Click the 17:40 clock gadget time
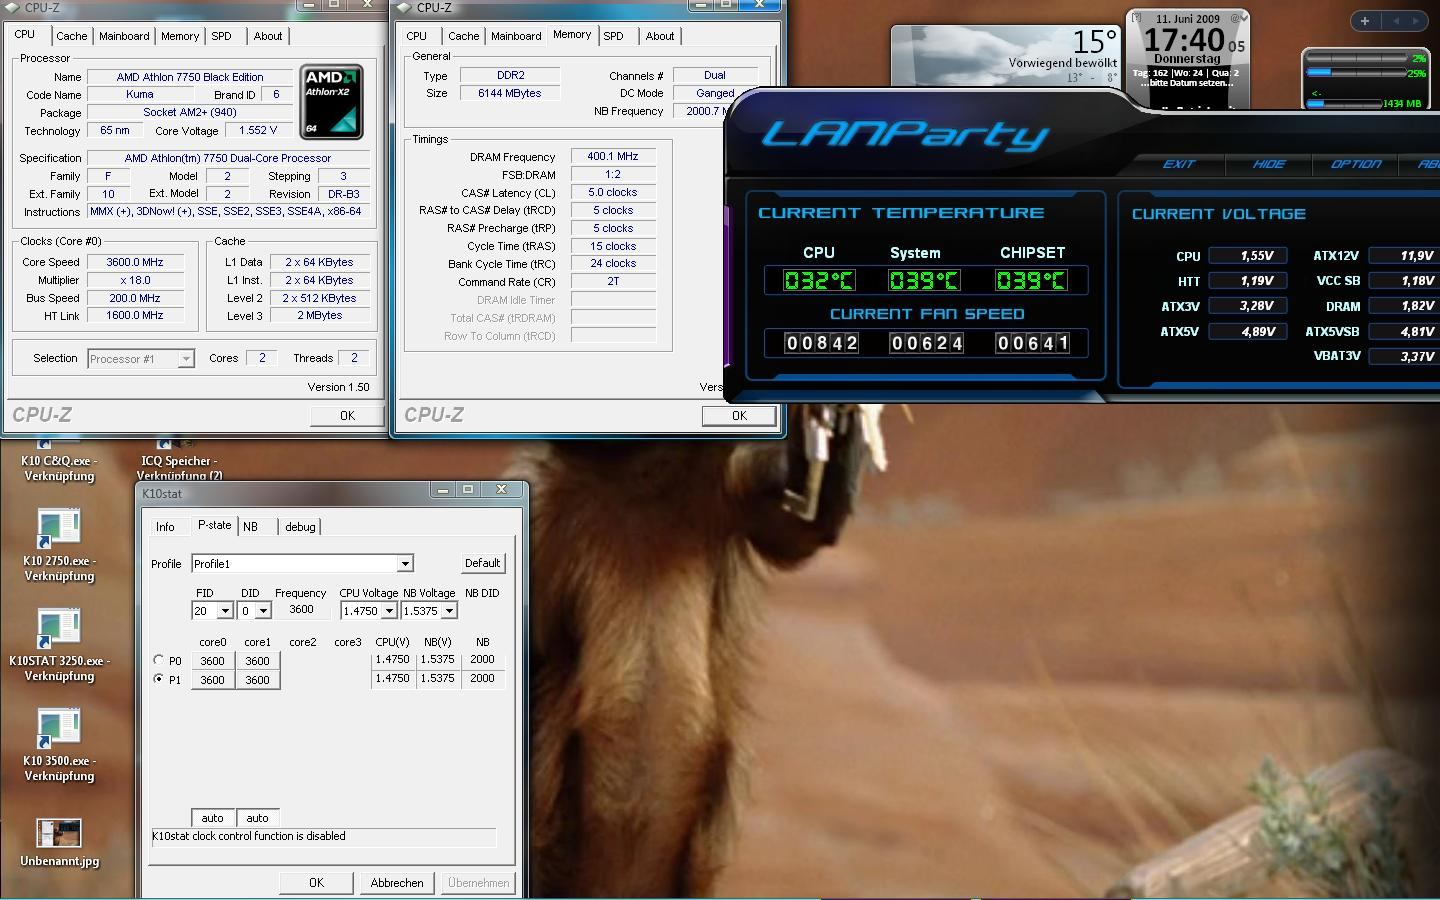Viewport: 1440px width, 900px height. coord(1185,41)
